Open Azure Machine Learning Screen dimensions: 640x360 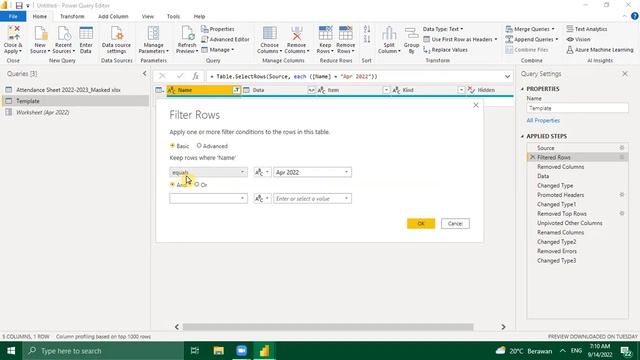click(600, 50)
